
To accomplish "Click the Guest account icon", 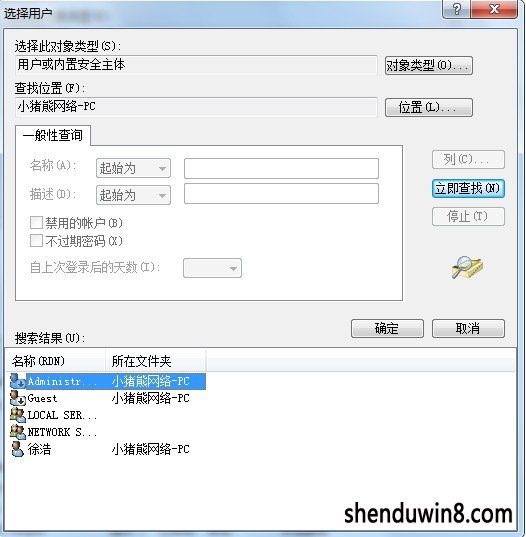I will [17, 398].
